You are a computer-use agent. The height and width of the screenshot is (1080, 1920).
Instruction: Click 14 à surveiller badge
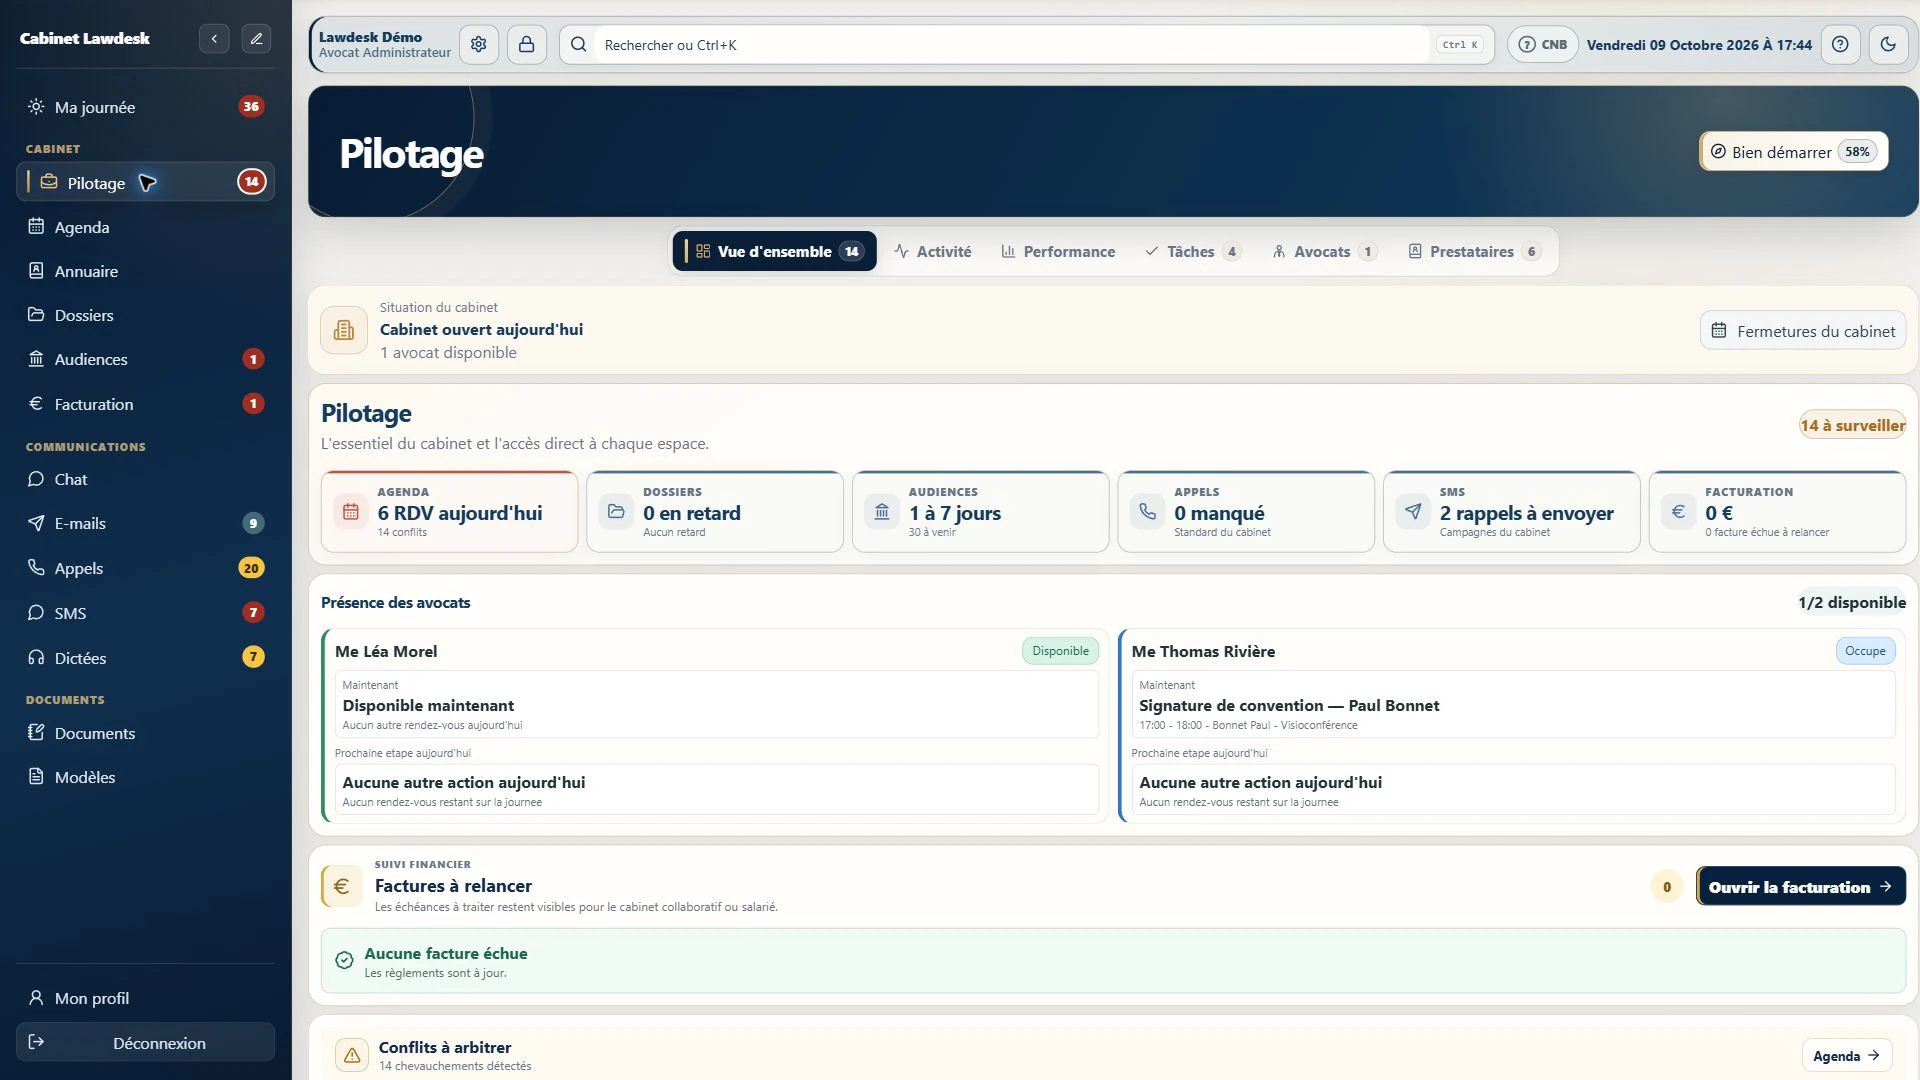1852,426
